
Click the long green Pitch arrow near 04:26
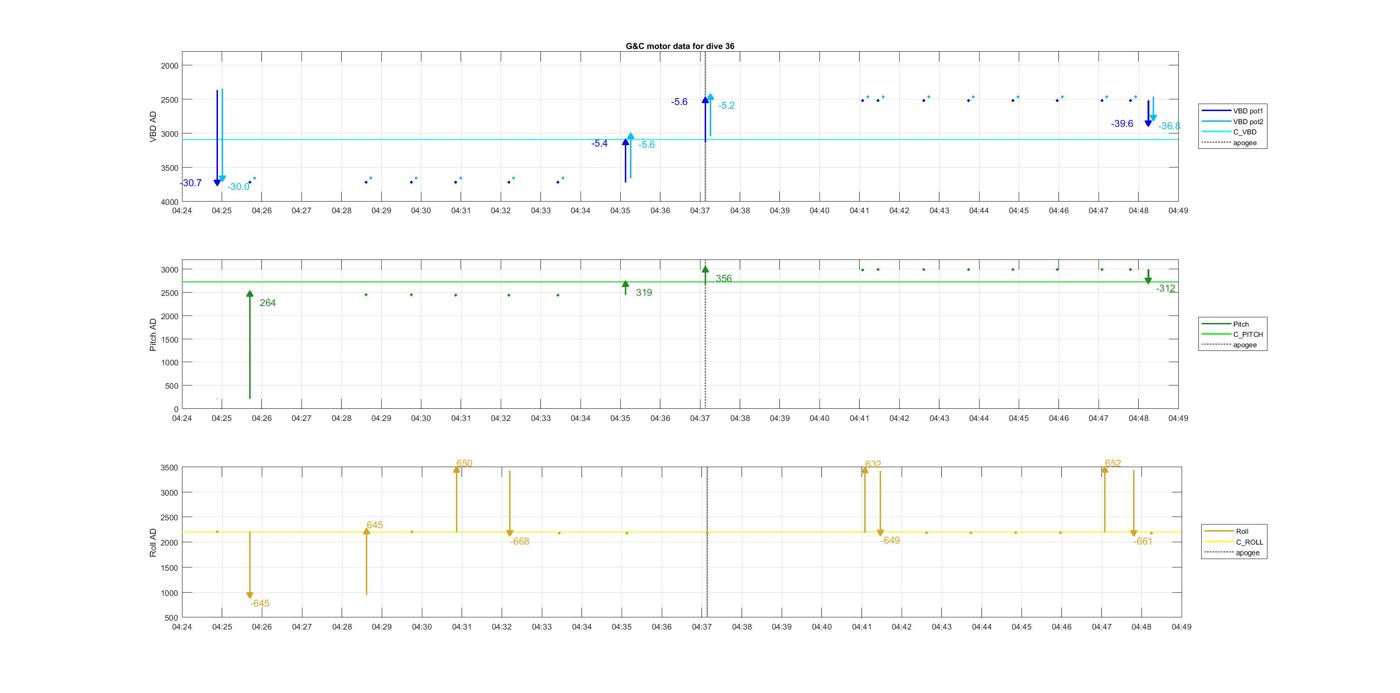tap(250, 345)
